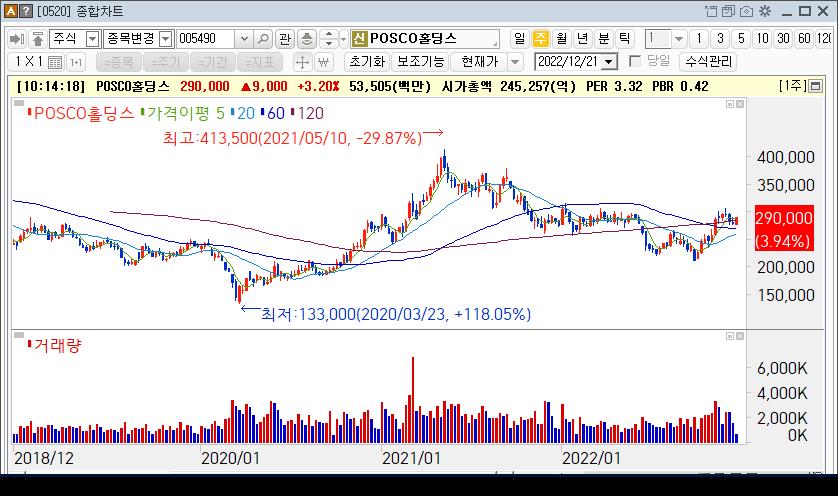Toggle the crosshair cursor tool
The width and height of the screenshot is (838, 496).
[x=302, y=63]
